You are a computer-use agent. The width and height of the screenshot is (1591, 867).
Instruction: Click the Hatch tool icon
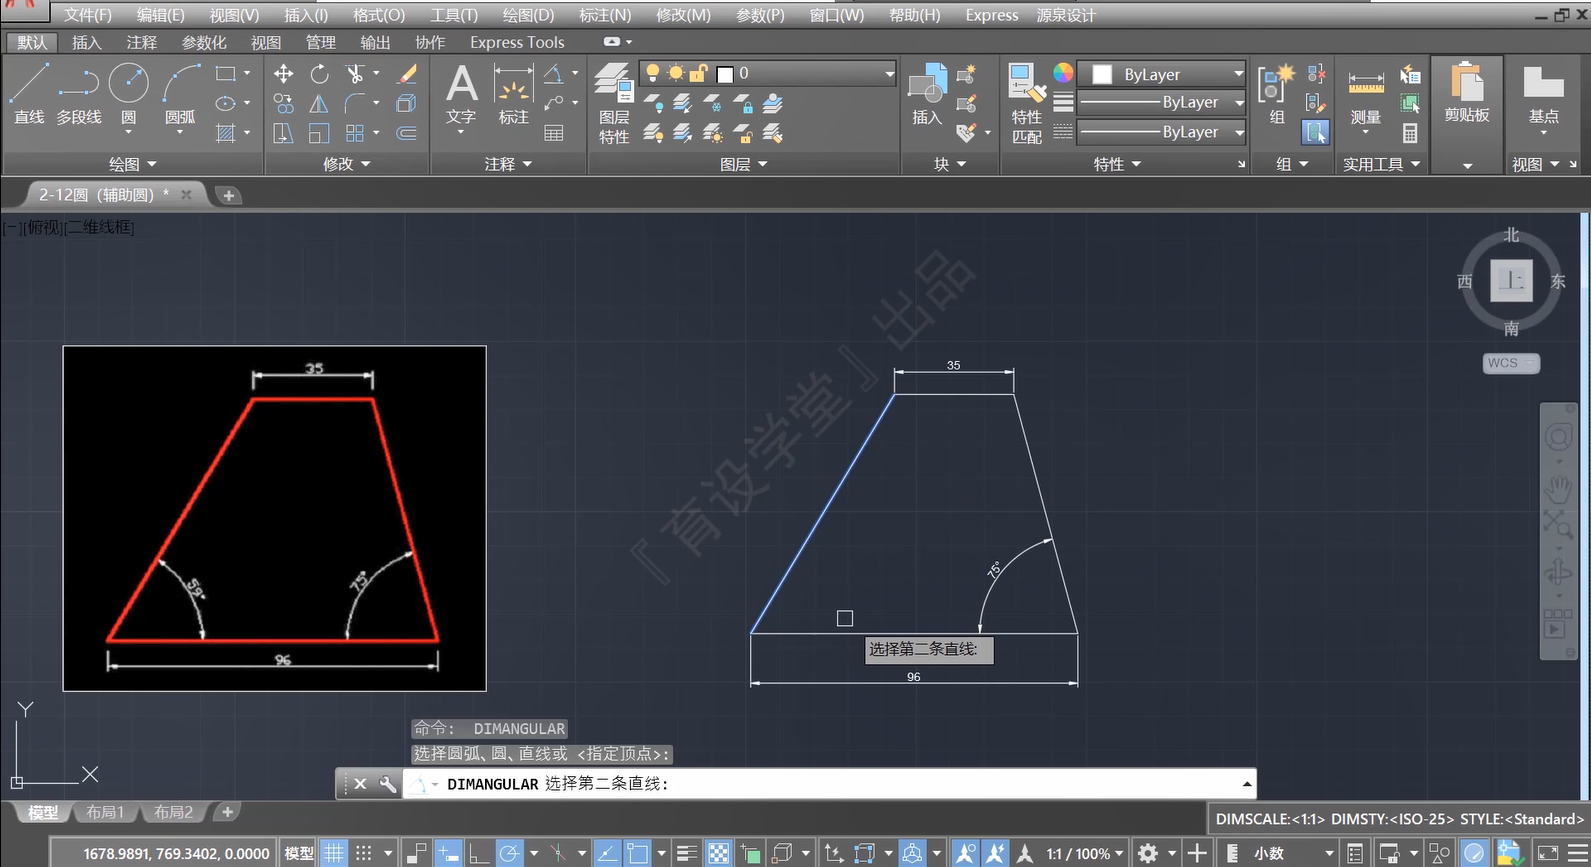tap(226, 133)
